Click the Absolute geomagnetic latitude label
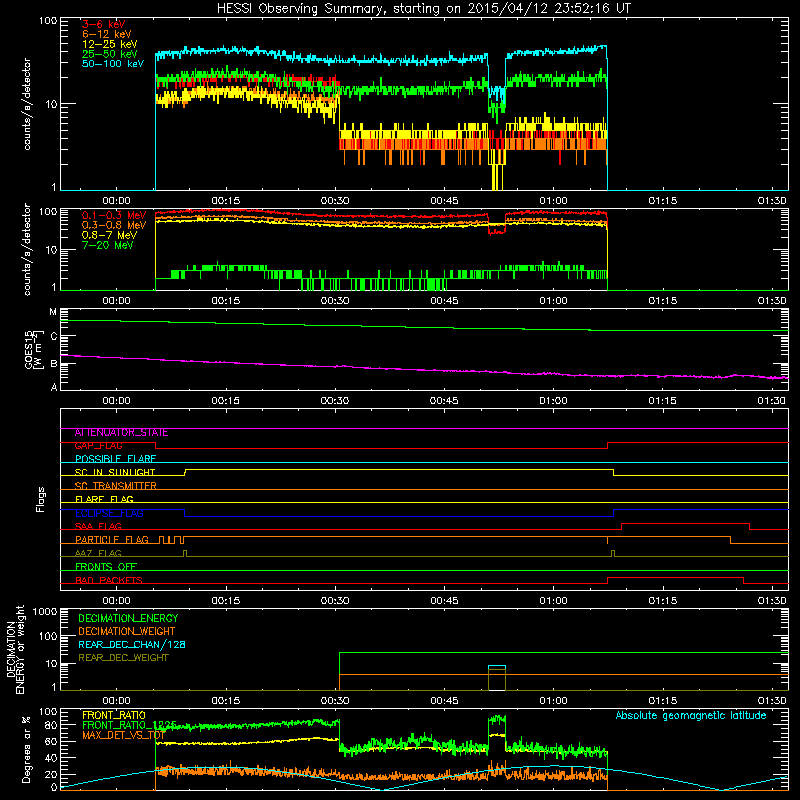Screen dimensions: 800x800 (x=691, y=716)
